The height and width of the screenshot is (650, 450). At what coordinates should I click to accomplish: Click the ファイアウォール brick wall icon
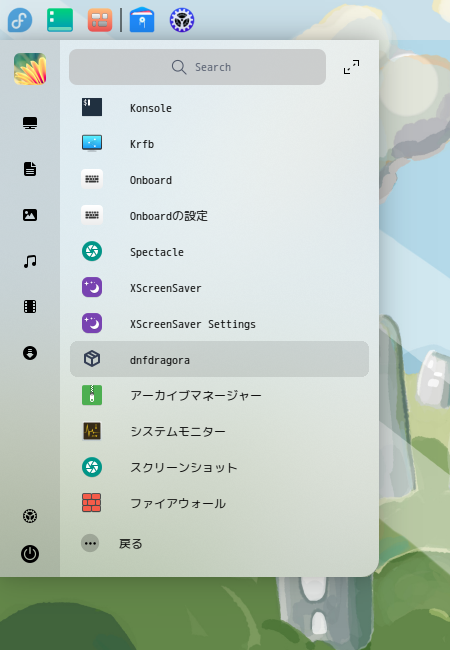[x=92, y=503]
